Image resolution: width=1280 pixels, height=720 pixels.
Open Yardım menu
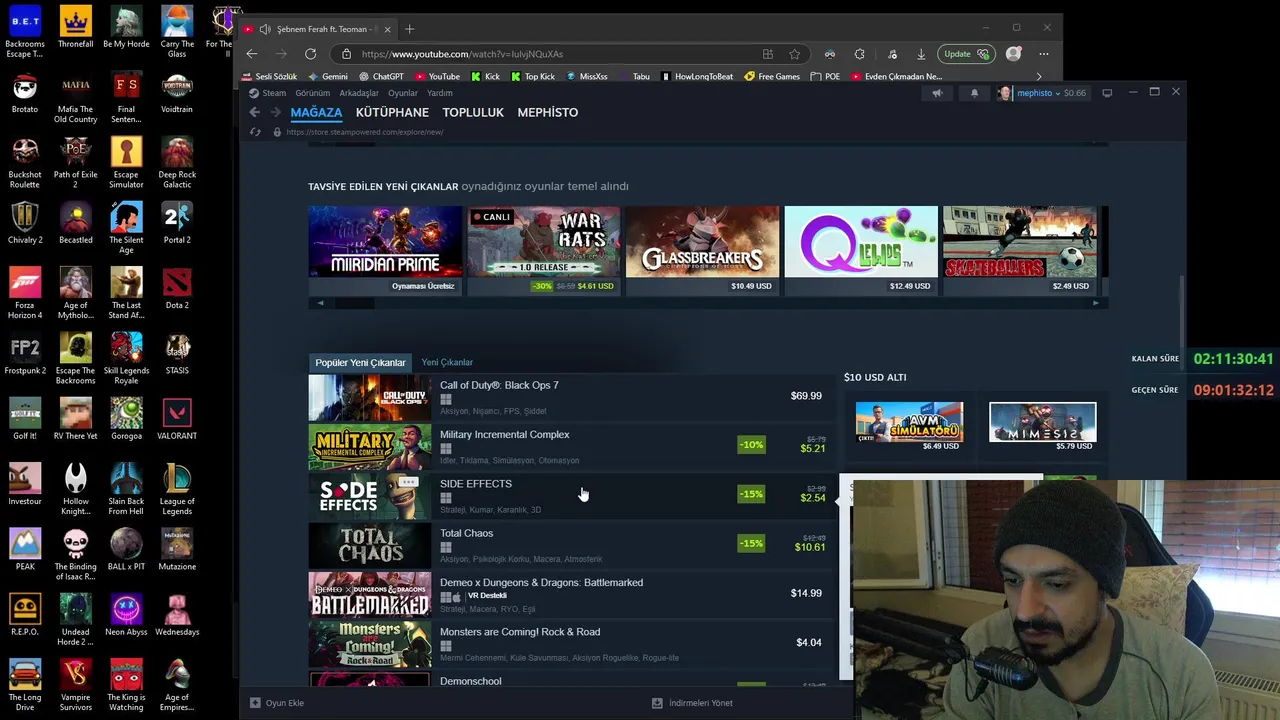click(440, 93)
